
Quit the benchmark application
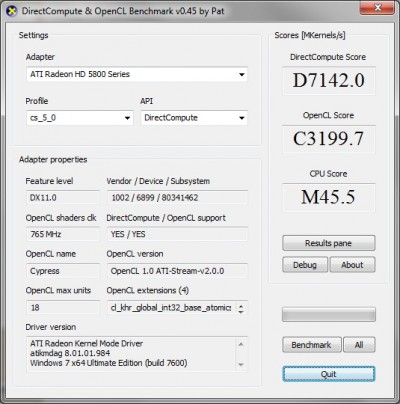click(x=329, y=374)
